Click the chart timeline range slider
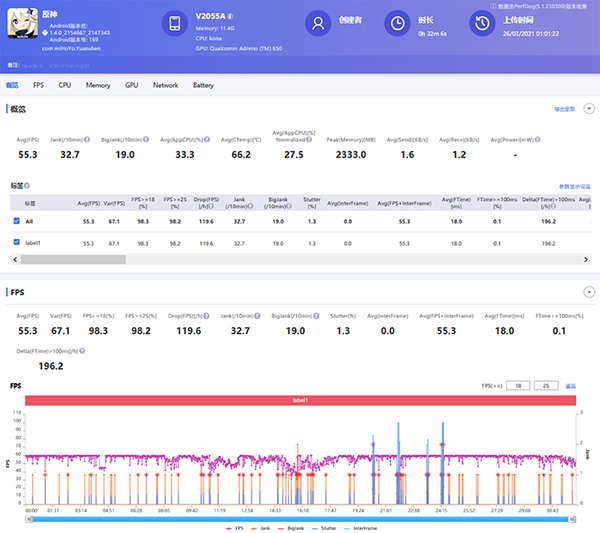 (x=300, y=518)
